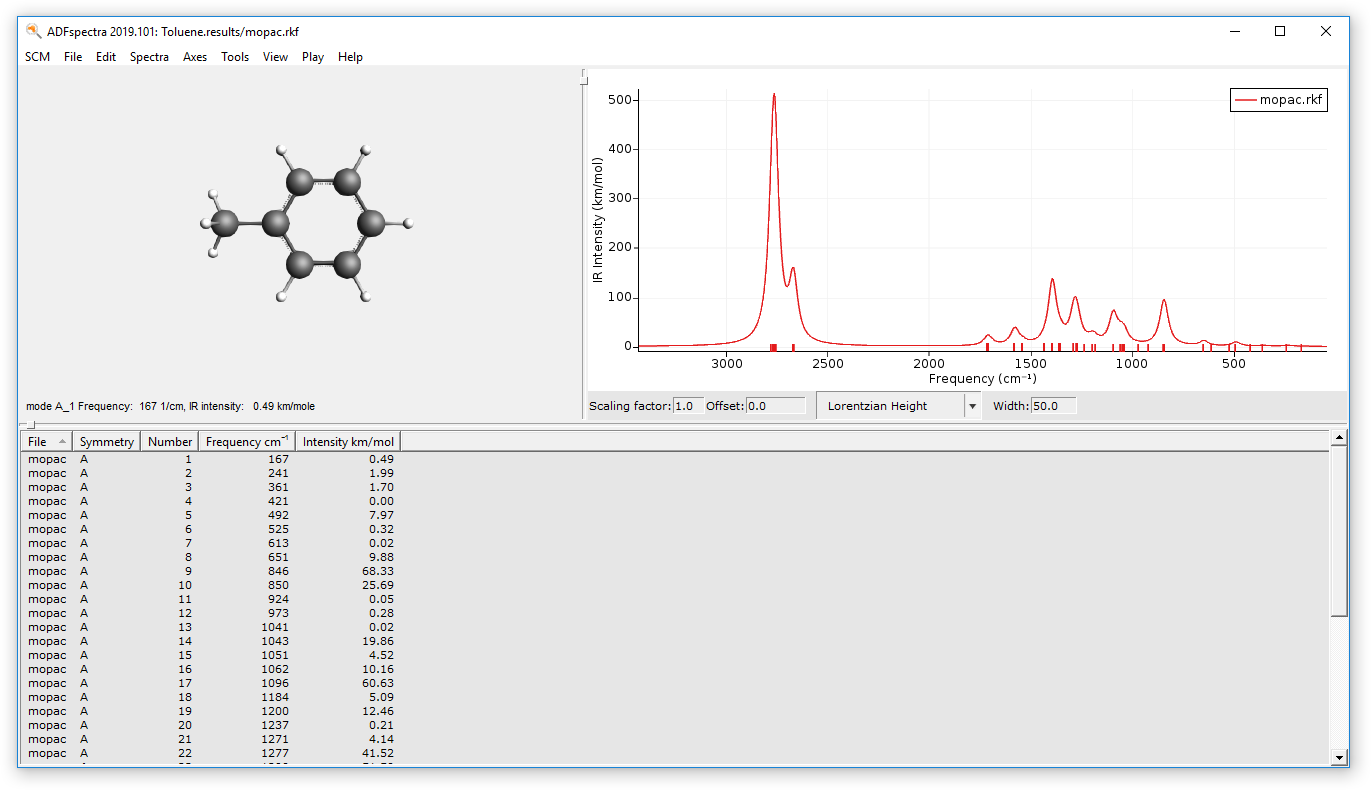Click intensity value 41.52 in the table
The height and width of the screenshot is (790, 1371).
pos(378,753)
